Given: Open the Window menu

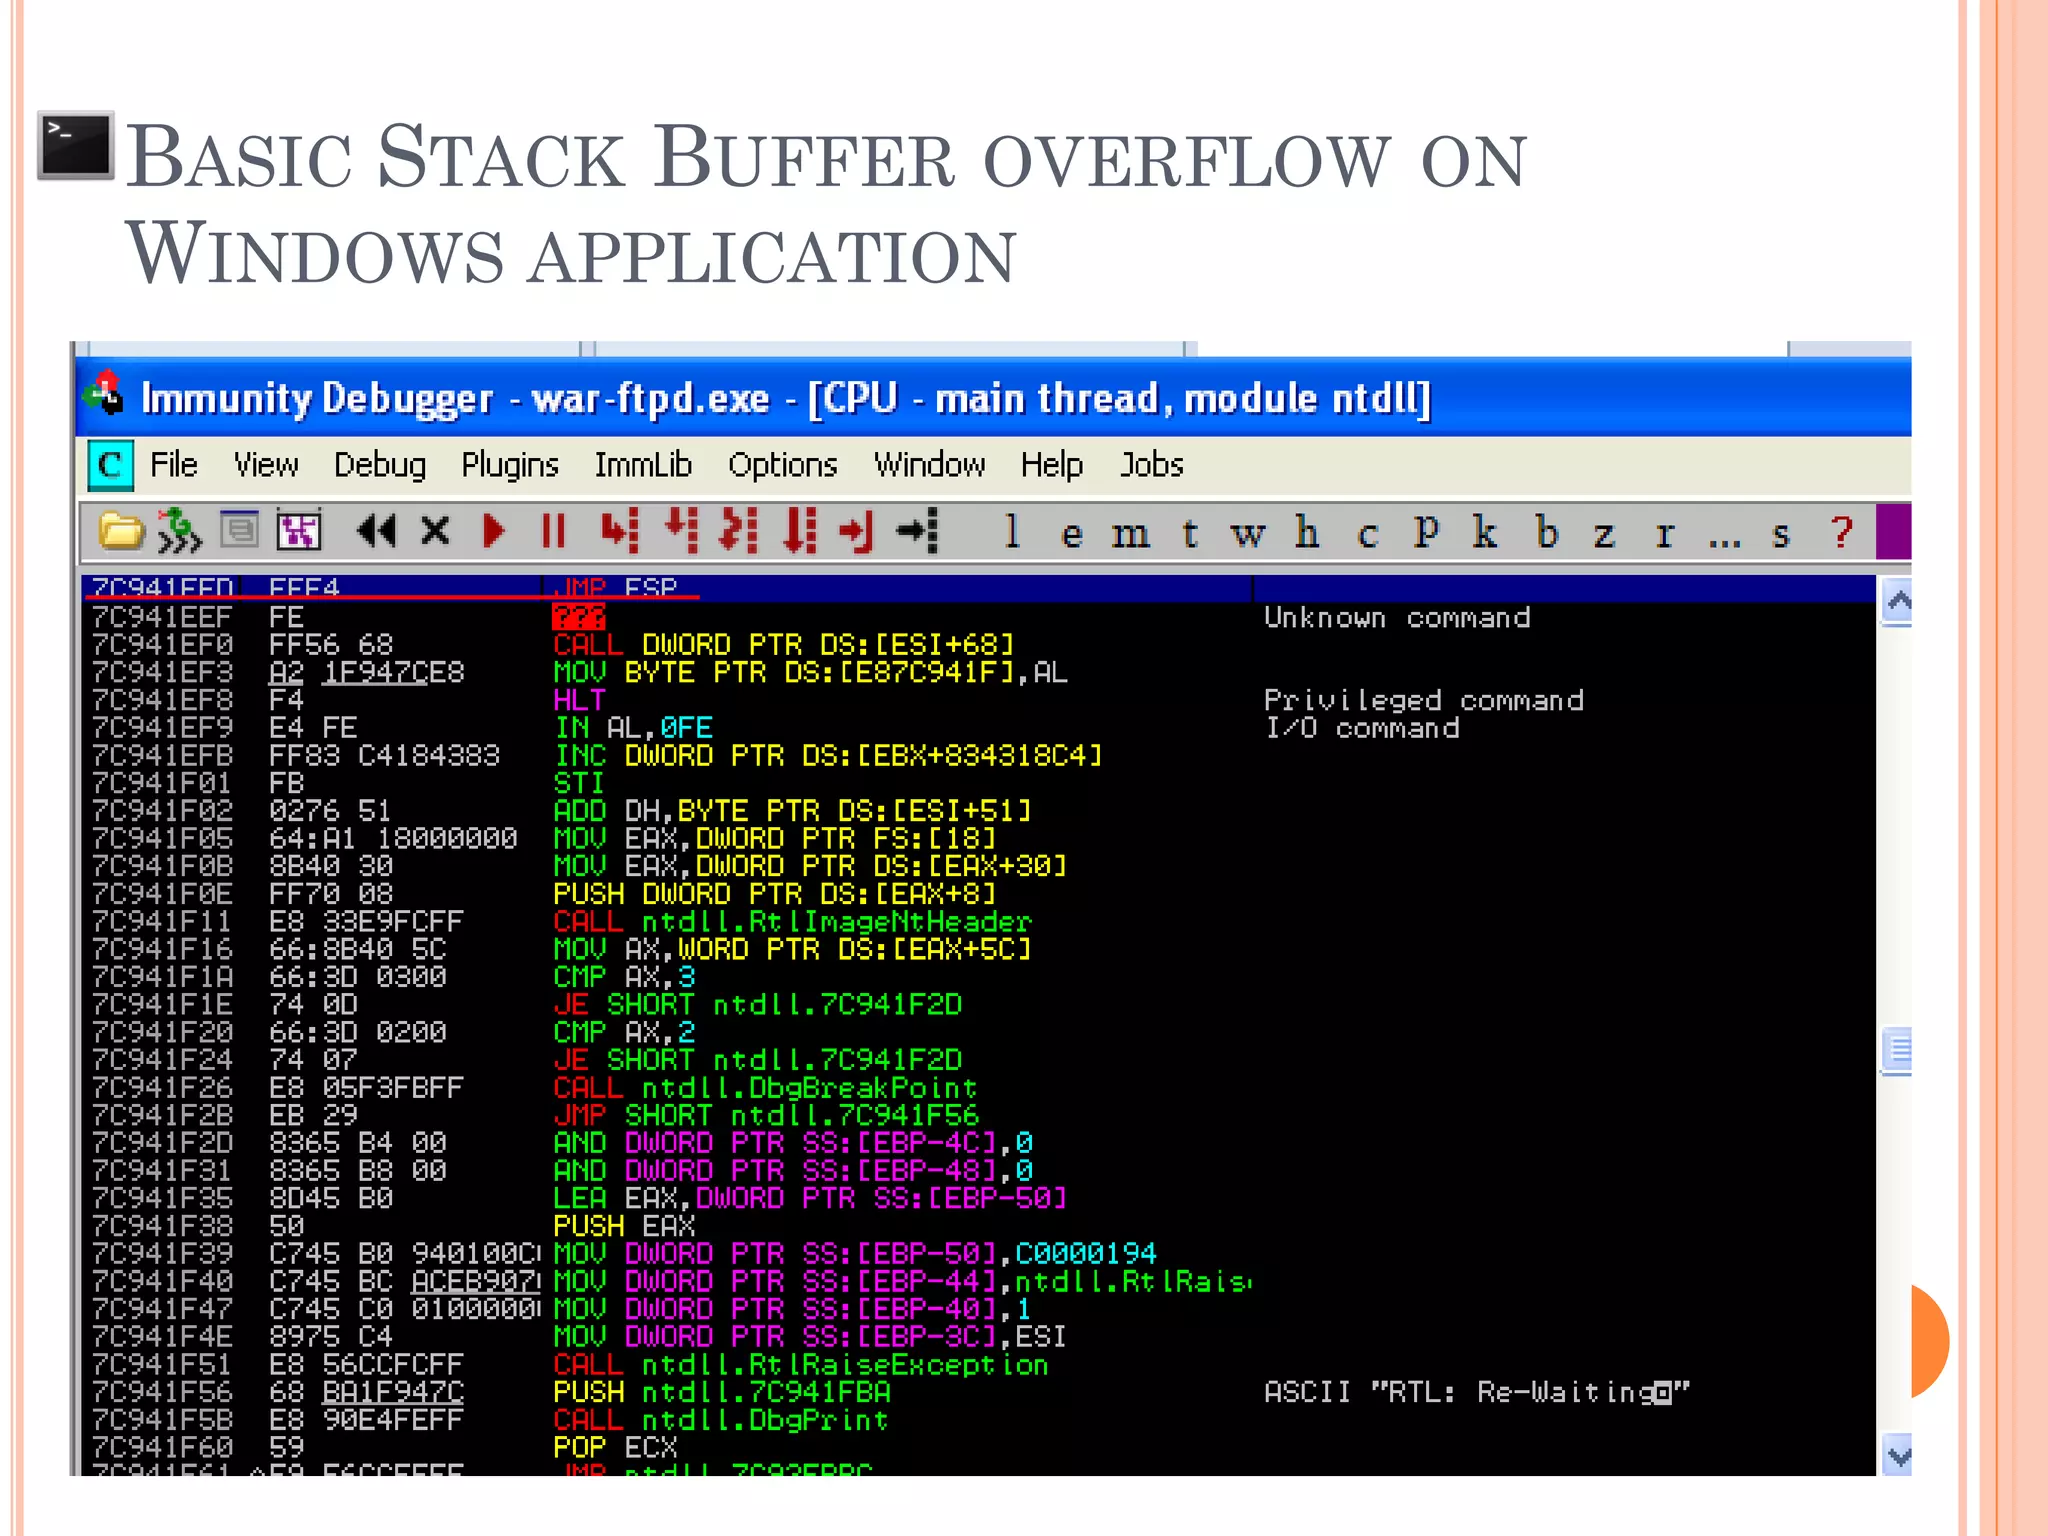Looking at the screenshot, I should (x=930, y=465).
